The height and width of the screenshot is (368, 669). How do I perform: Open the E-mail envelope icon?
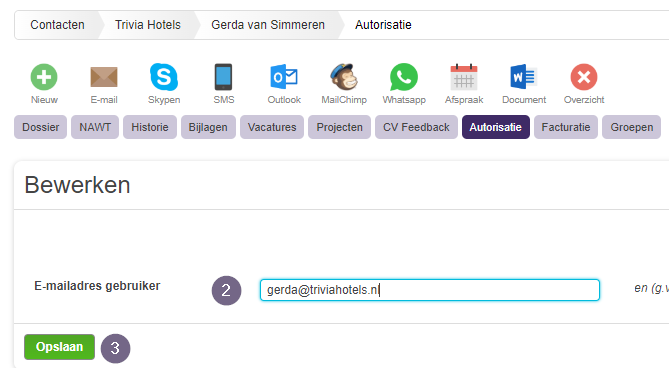point(104,77)
